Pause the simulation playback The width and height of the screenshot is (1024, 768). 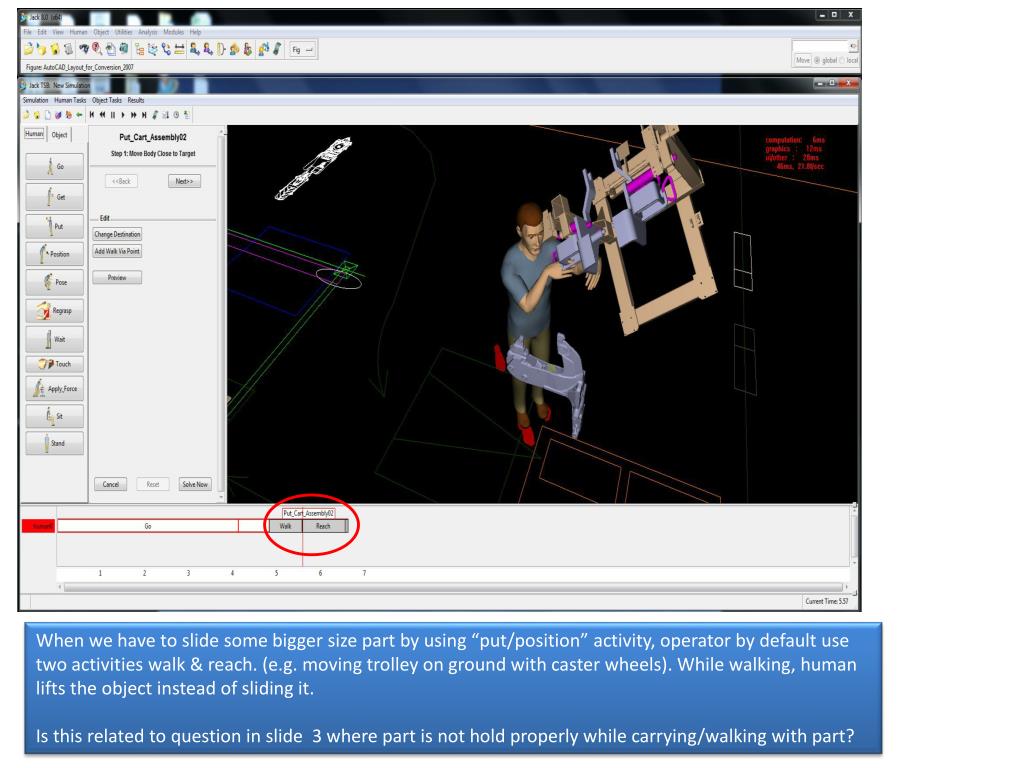(x=113, y=115)
